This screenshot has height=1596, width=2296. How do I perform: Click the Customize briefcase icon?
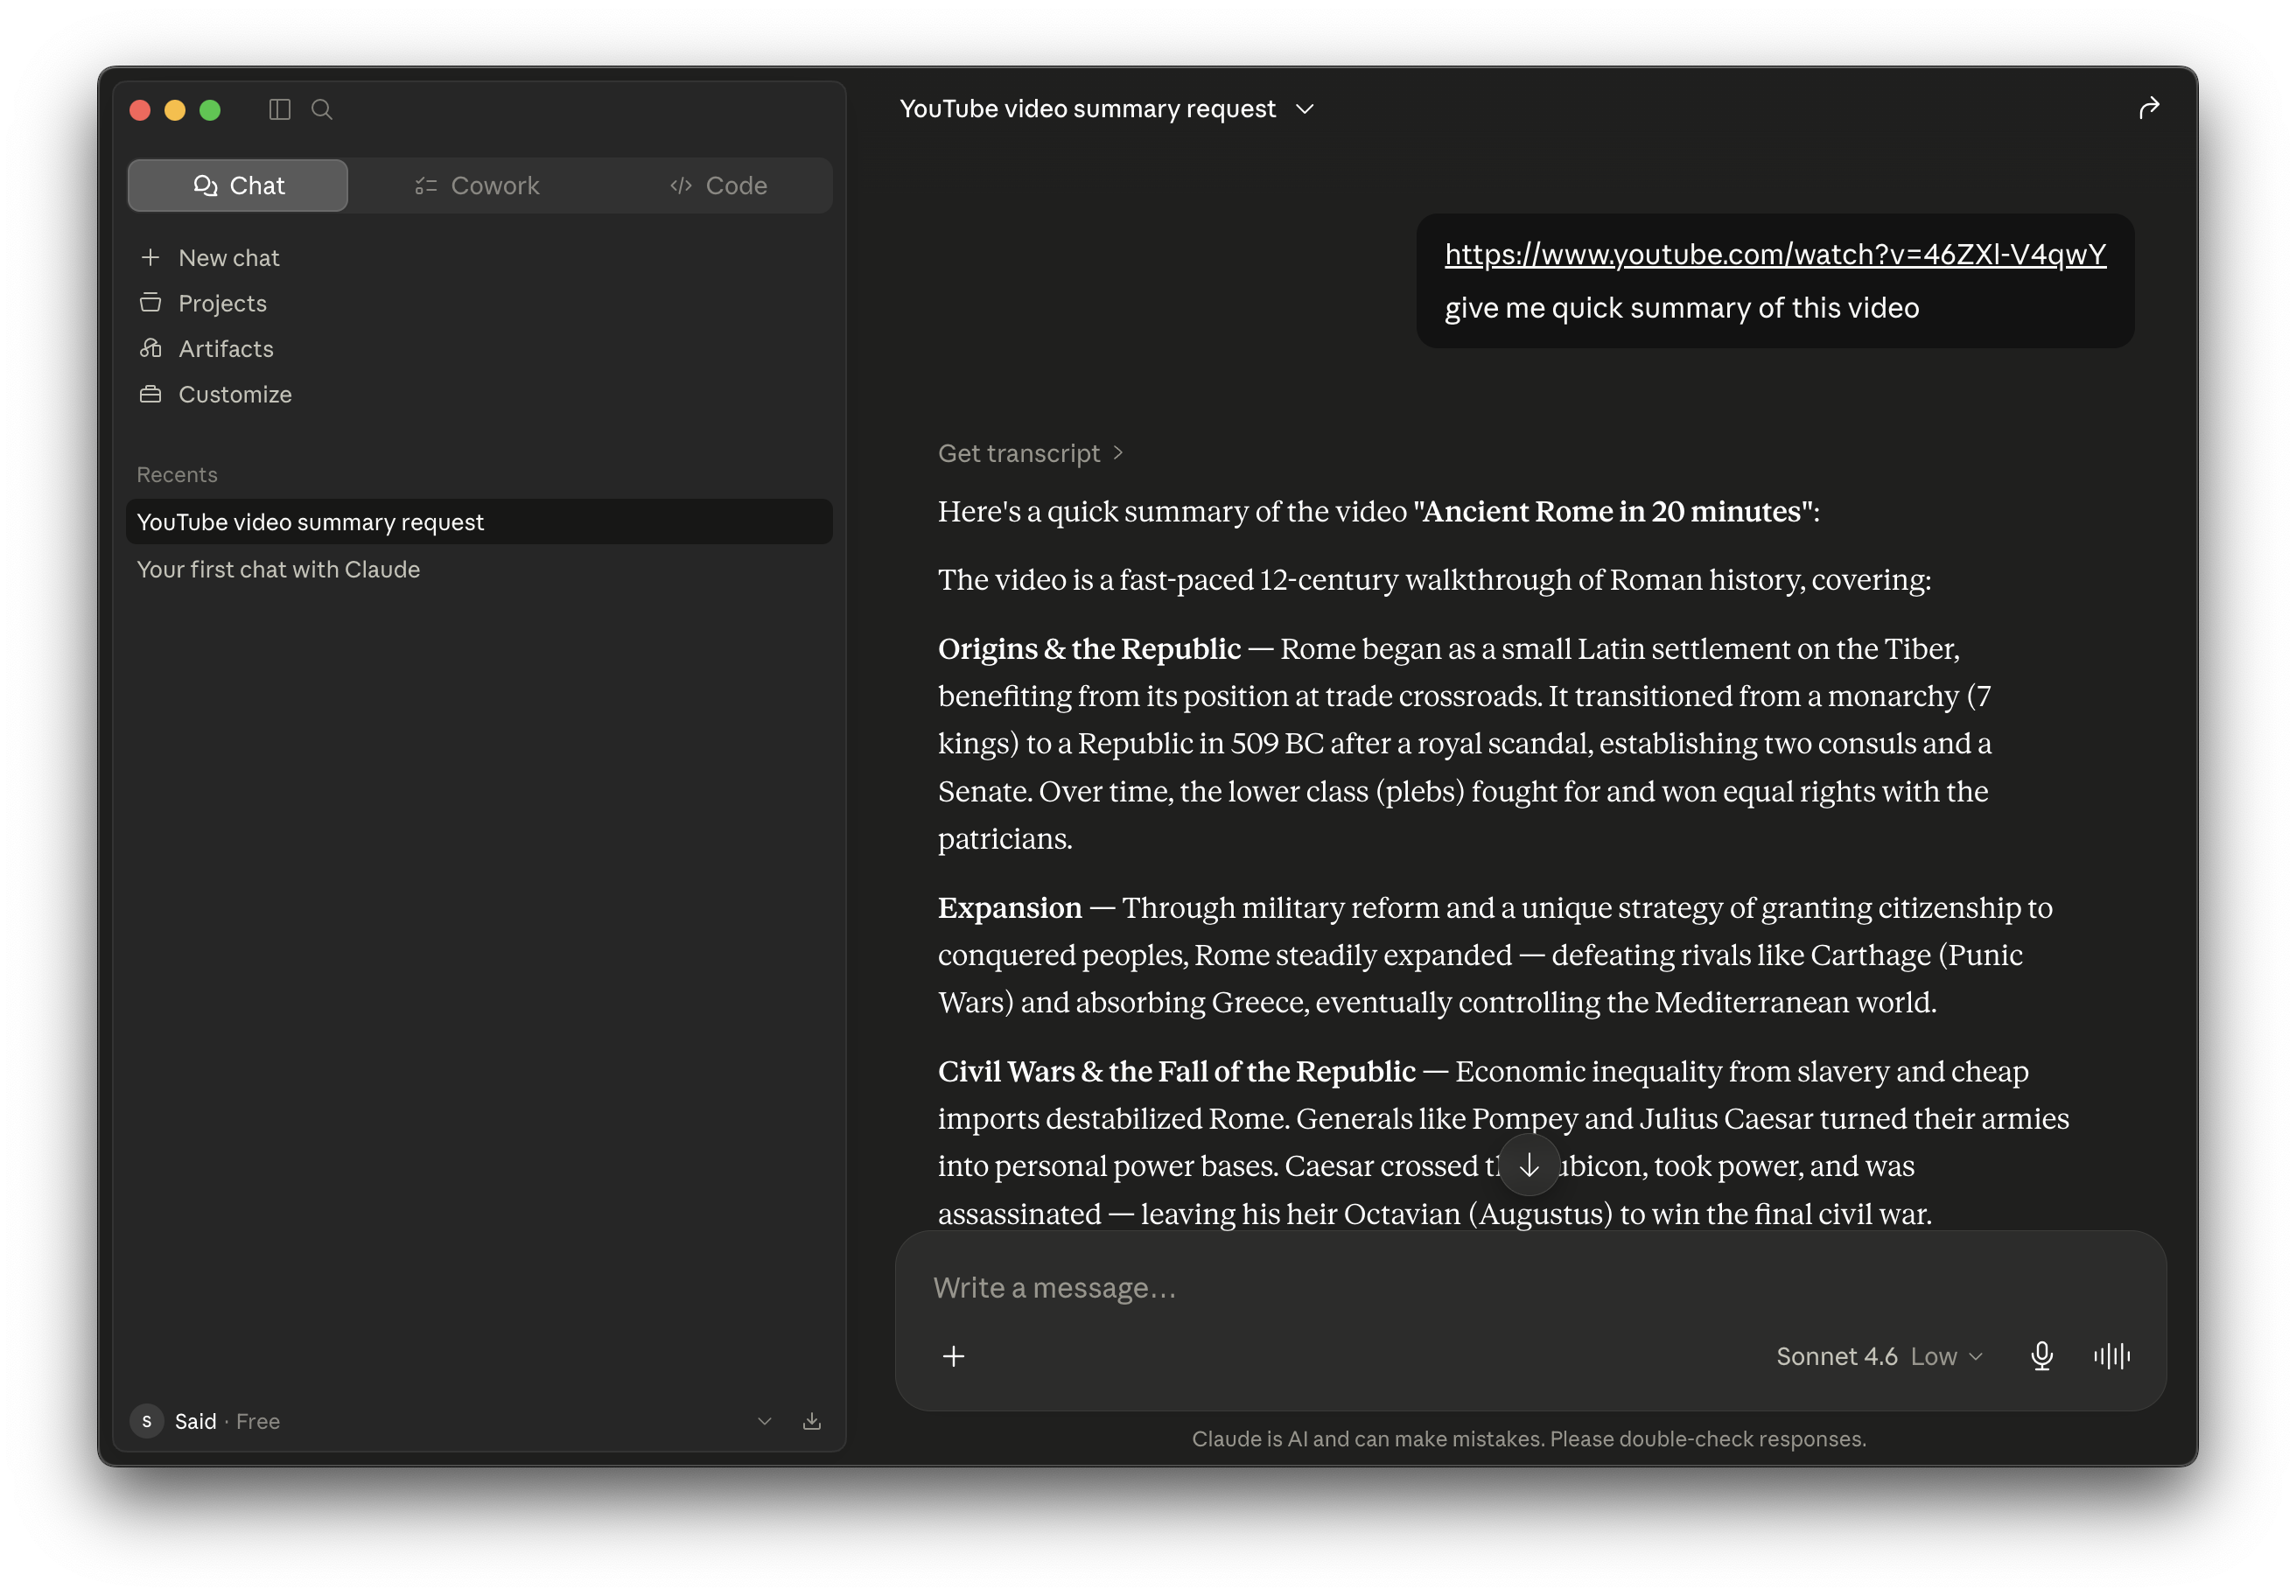tap(150, 394)
